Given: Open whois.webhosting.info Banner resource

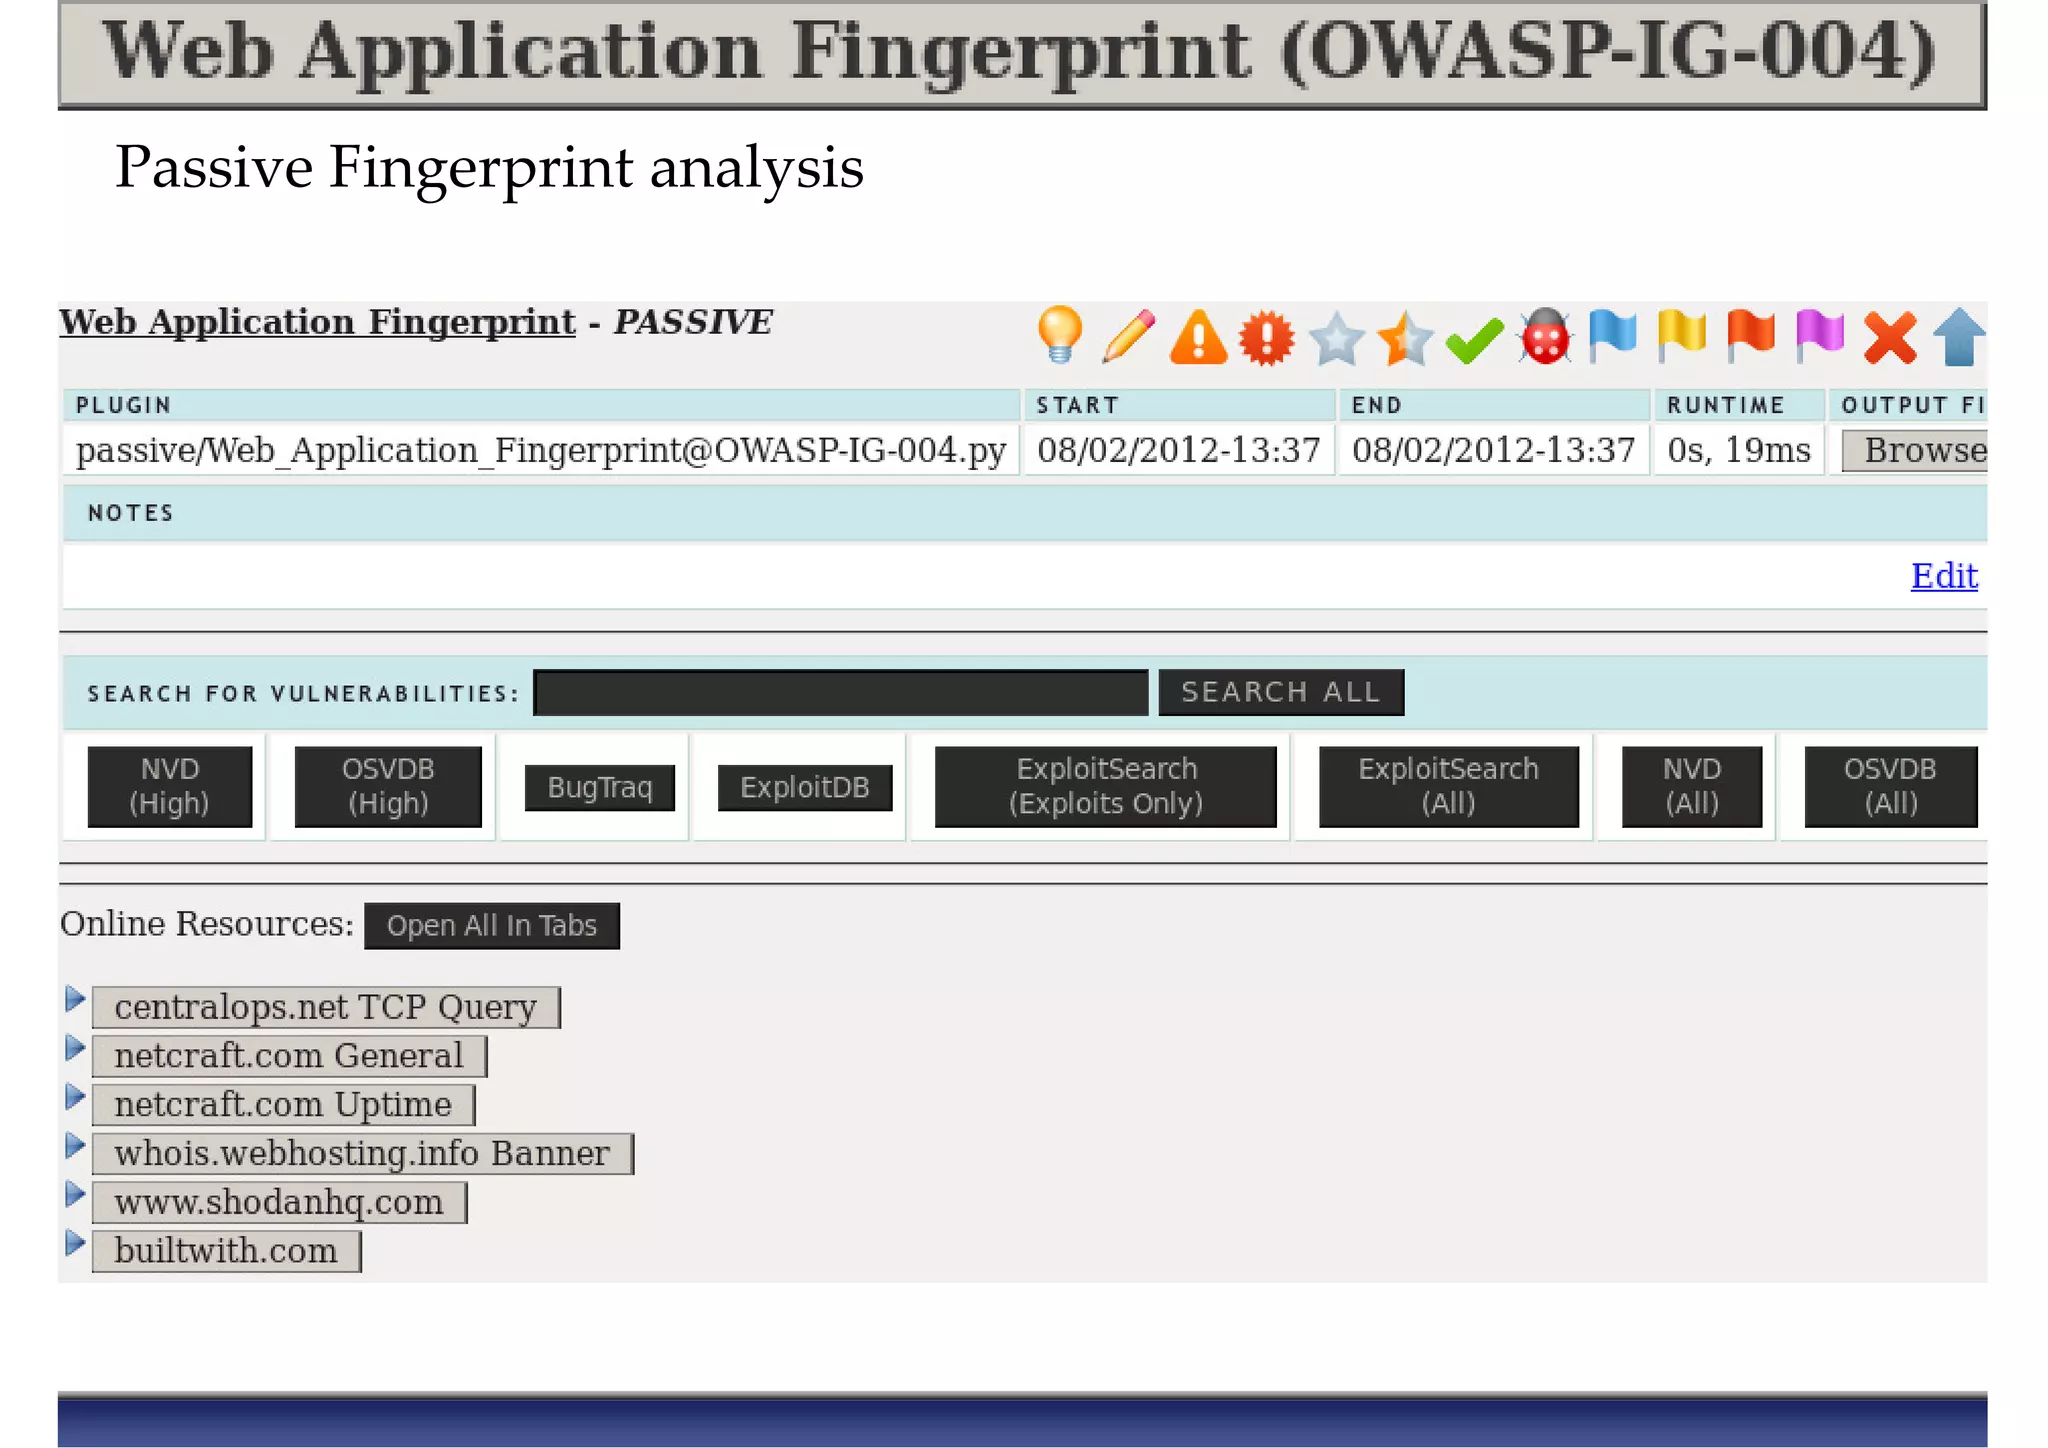Looking at the screenshot, I should pyautogui.click(x=362, y=1154).
